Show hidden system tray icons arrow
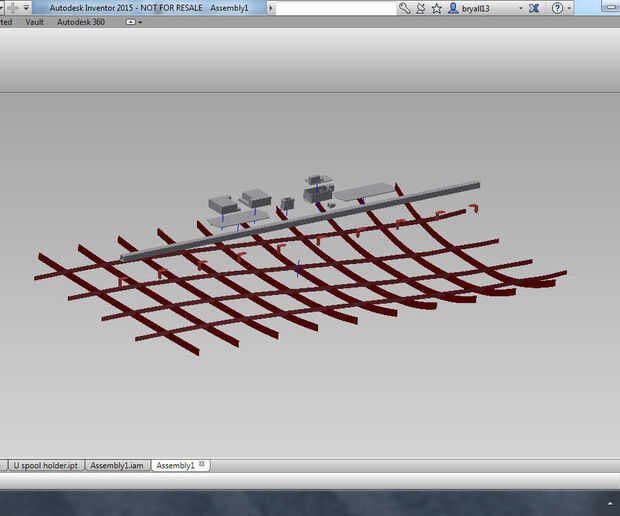The image size is (620, 516). [x=610, y=503]
